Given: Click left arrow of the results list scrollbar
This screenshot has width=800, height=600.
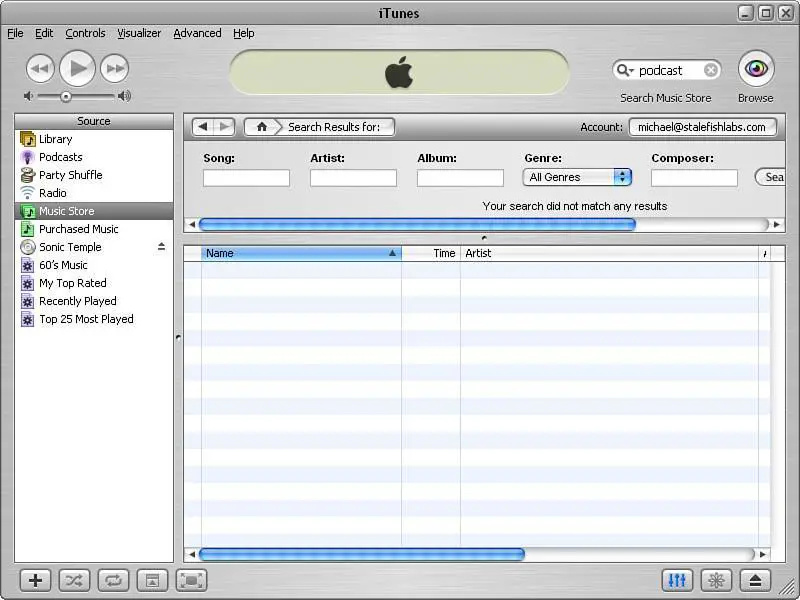Looking at the screenshot, I should (x=192, y=554).
